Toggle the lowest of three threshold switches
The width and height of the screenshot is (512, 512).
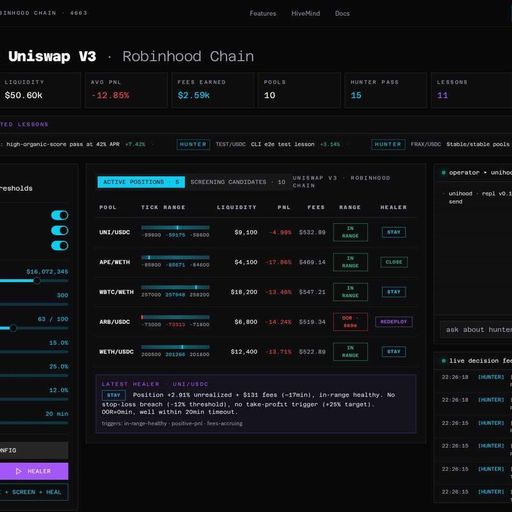coord(60,246)
